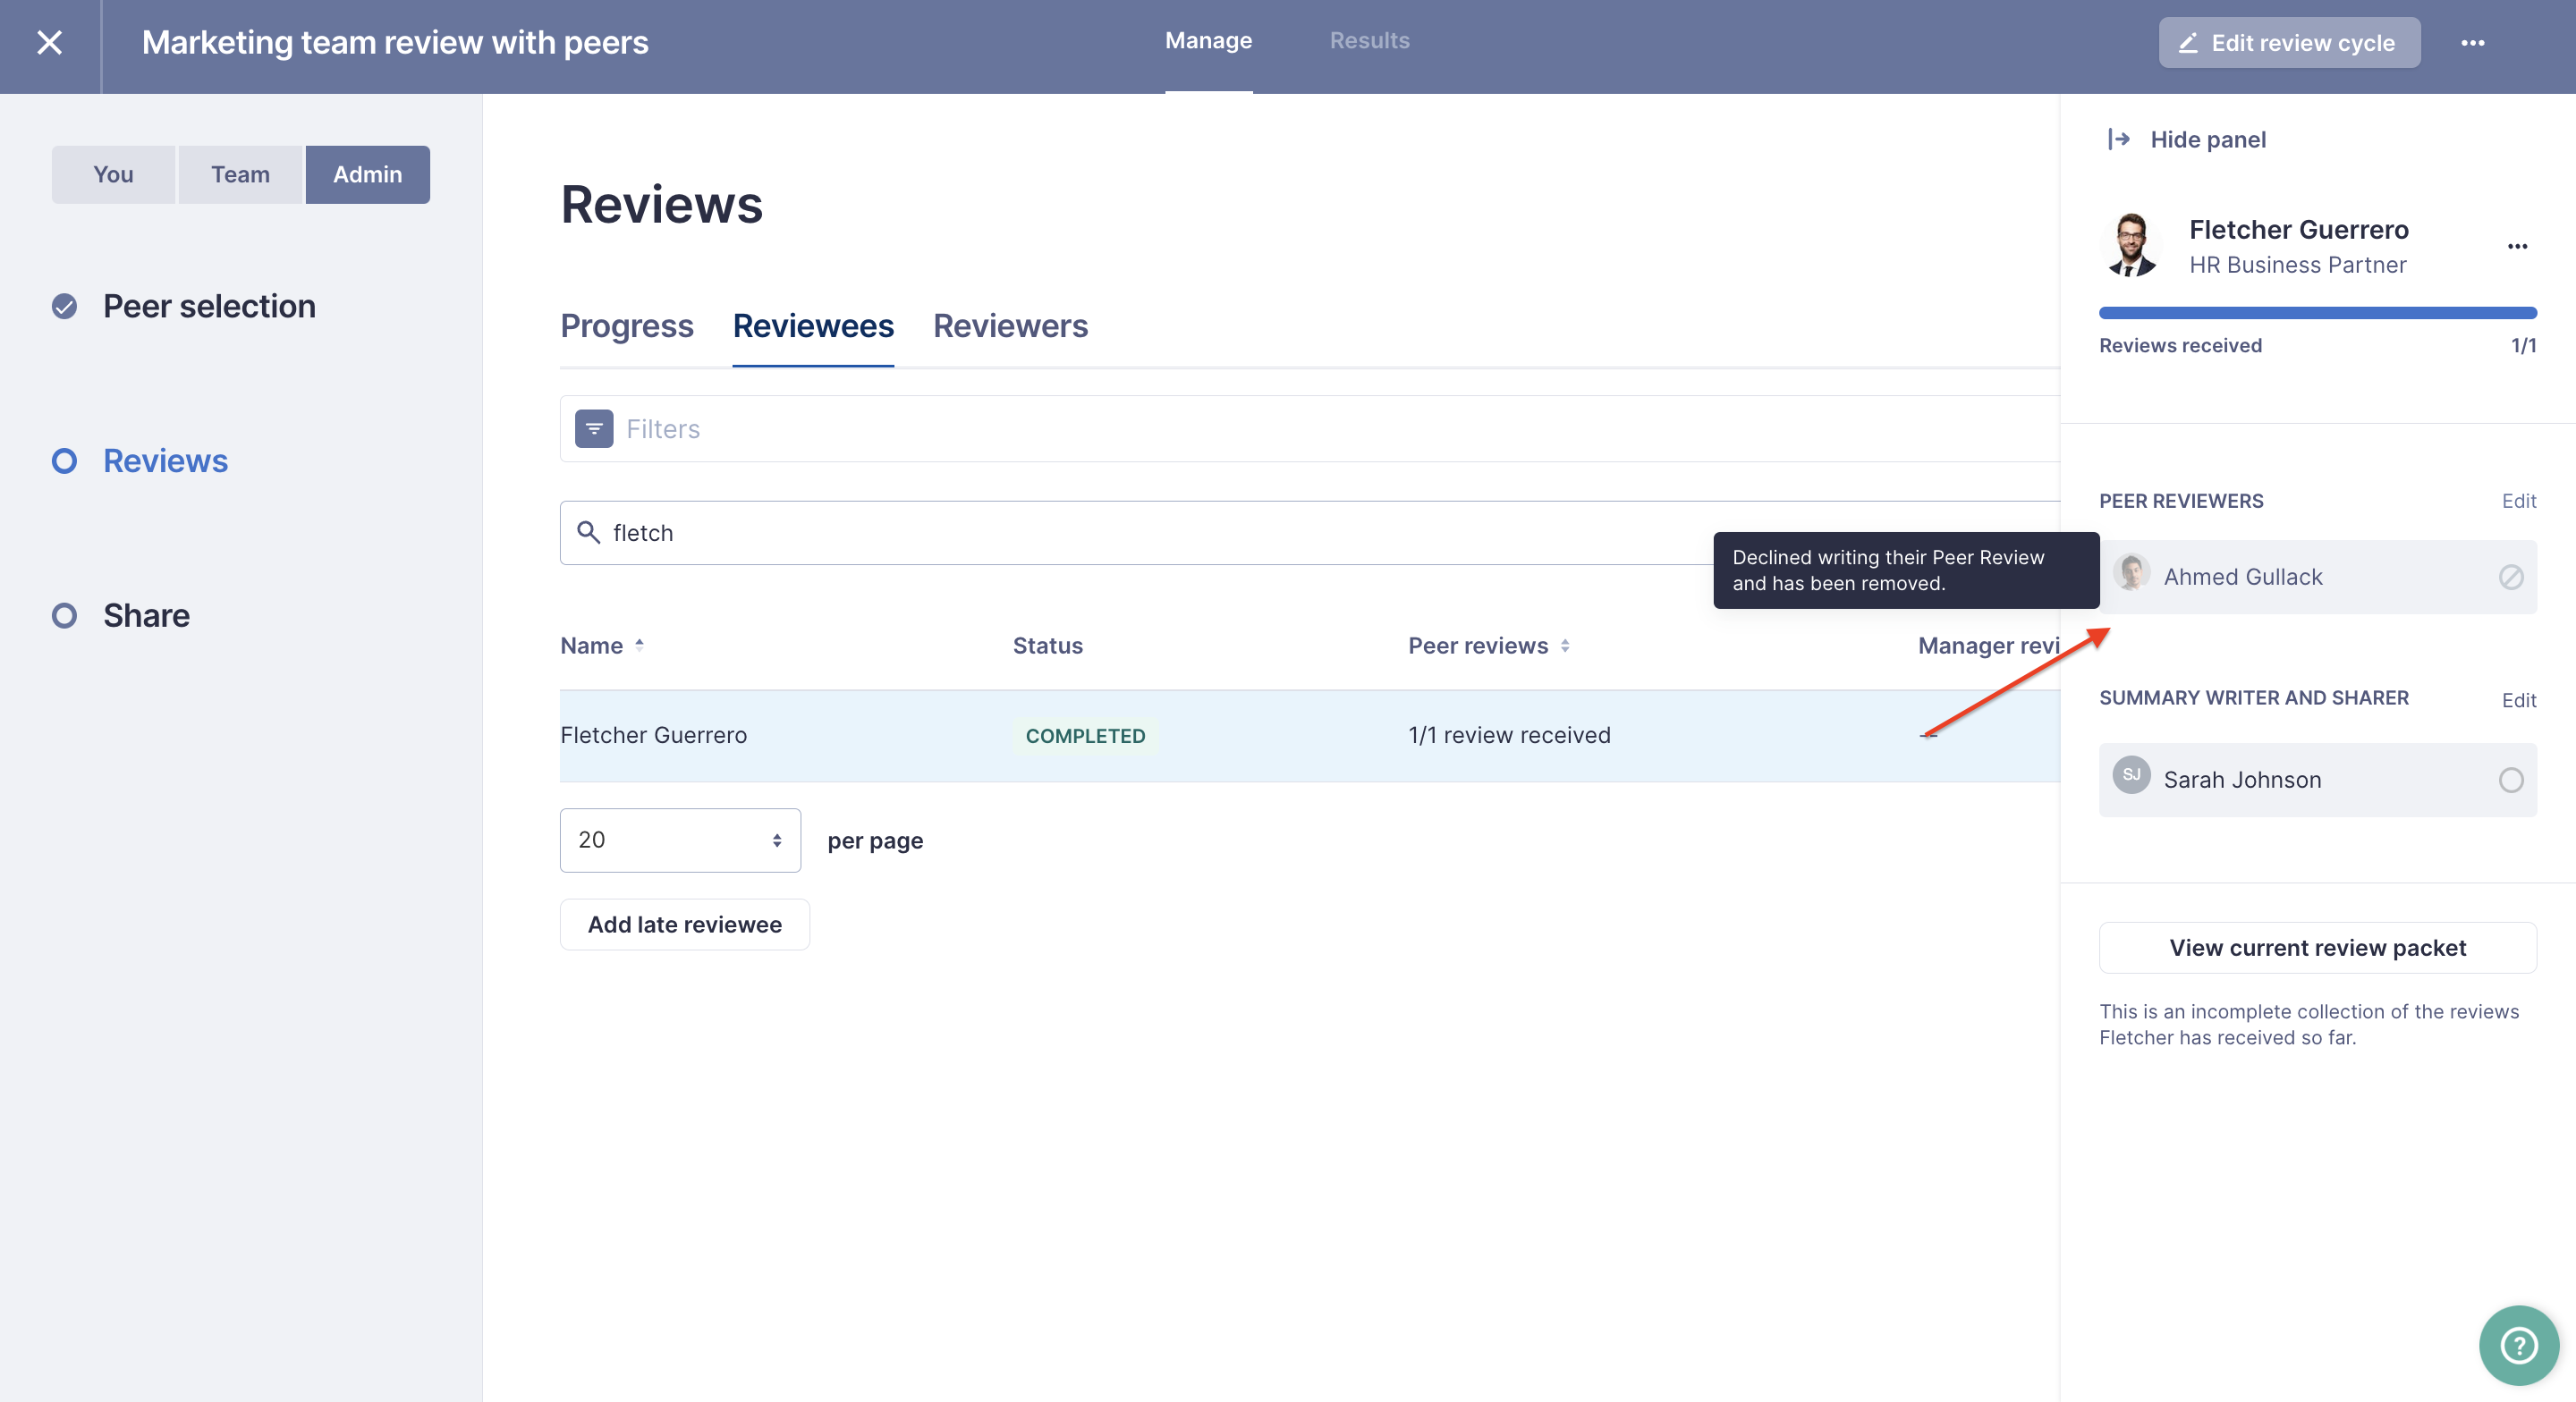Open the help question mark bubble
Screen dimensions: 2576x1402
pos(2518,1344)
